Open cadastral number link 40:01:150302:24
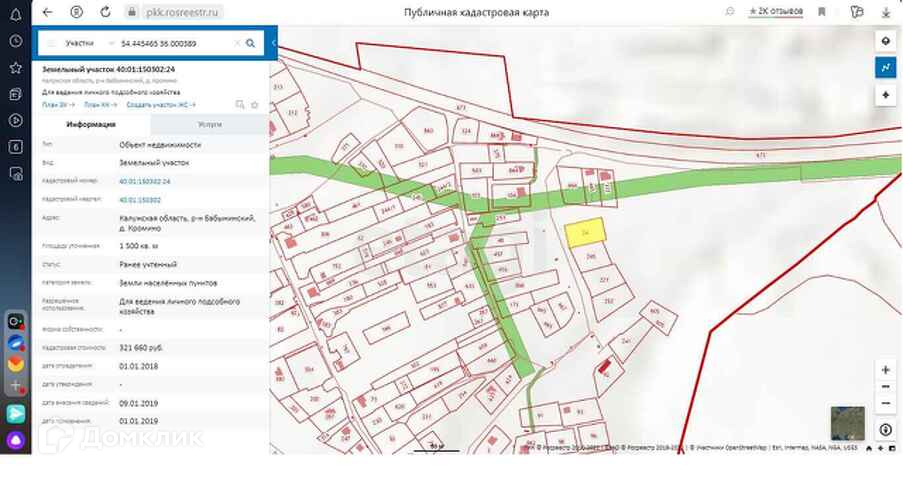The width and height of the screenshot is (903, 480). [x=145, y=182]
